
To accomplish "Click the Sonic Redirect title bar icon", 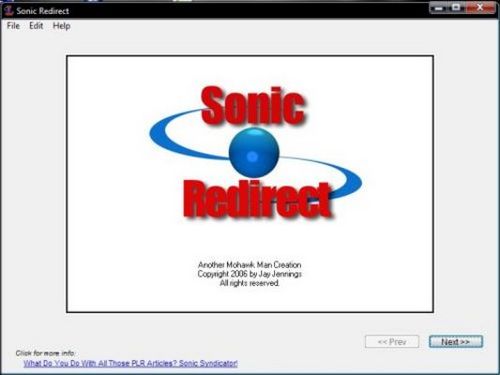I will (8, 11).
